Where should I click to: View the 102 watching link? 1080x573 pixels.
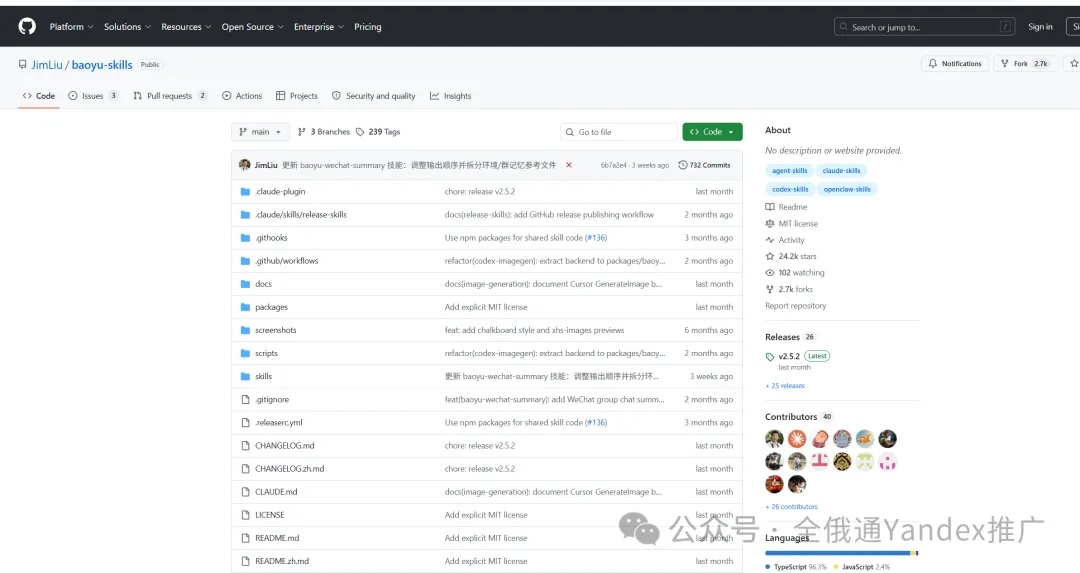795,273
